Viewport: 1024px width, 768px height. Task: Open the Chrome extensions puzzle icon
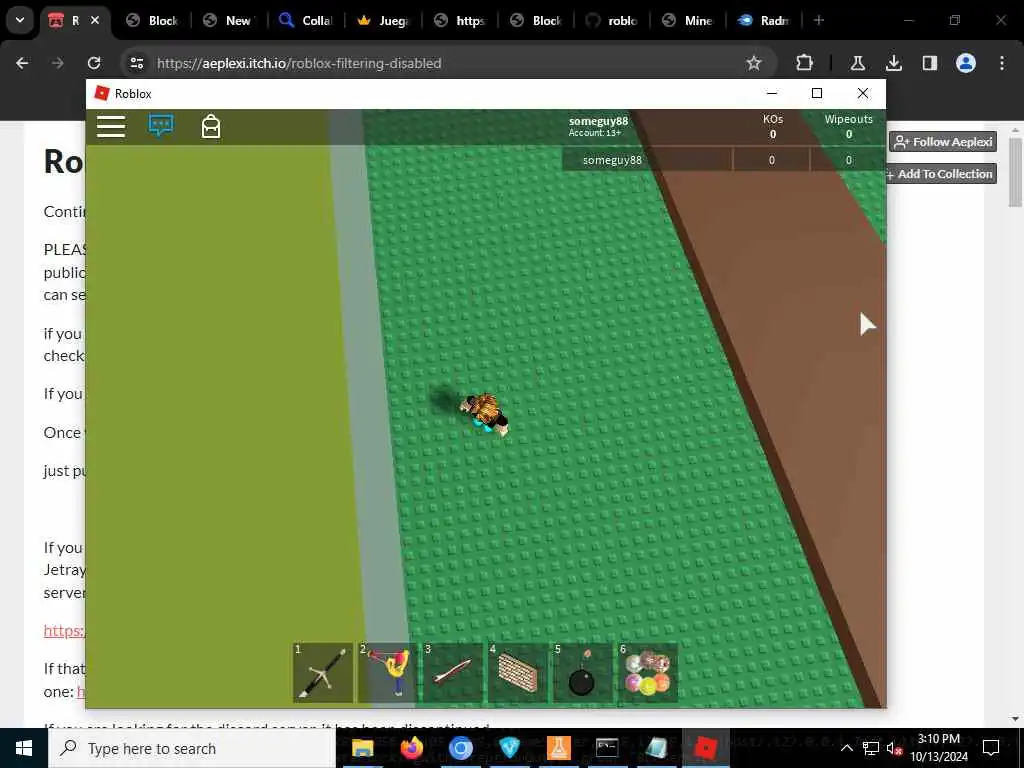click(x=805, y=63)
